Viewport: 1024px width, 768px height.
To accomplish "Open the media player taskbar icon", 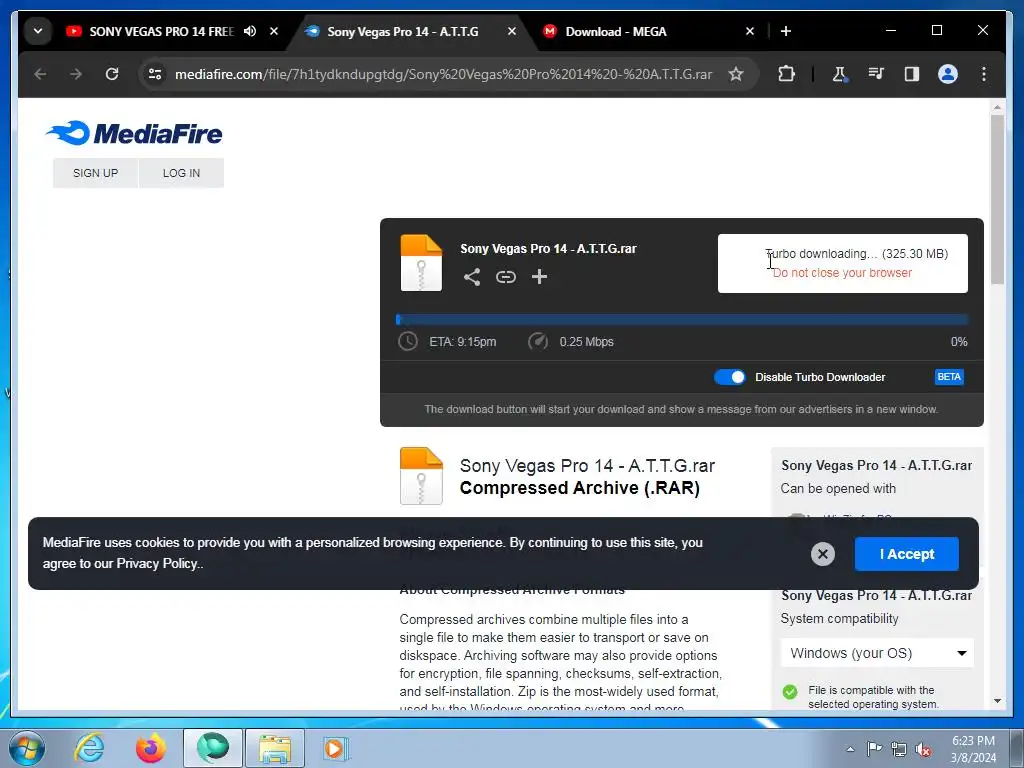I will pyautogui.click(x=335, y=748).
